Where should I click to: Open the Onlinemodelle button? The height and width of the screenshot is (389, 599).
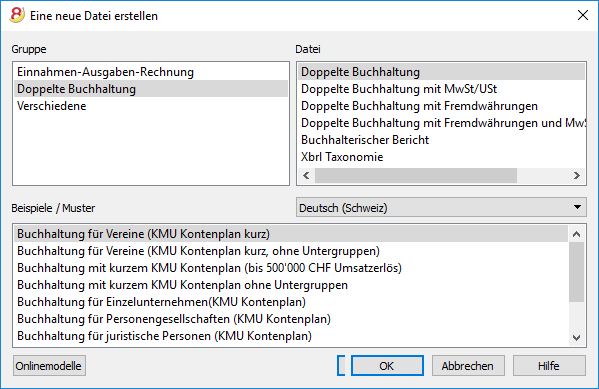49,366
